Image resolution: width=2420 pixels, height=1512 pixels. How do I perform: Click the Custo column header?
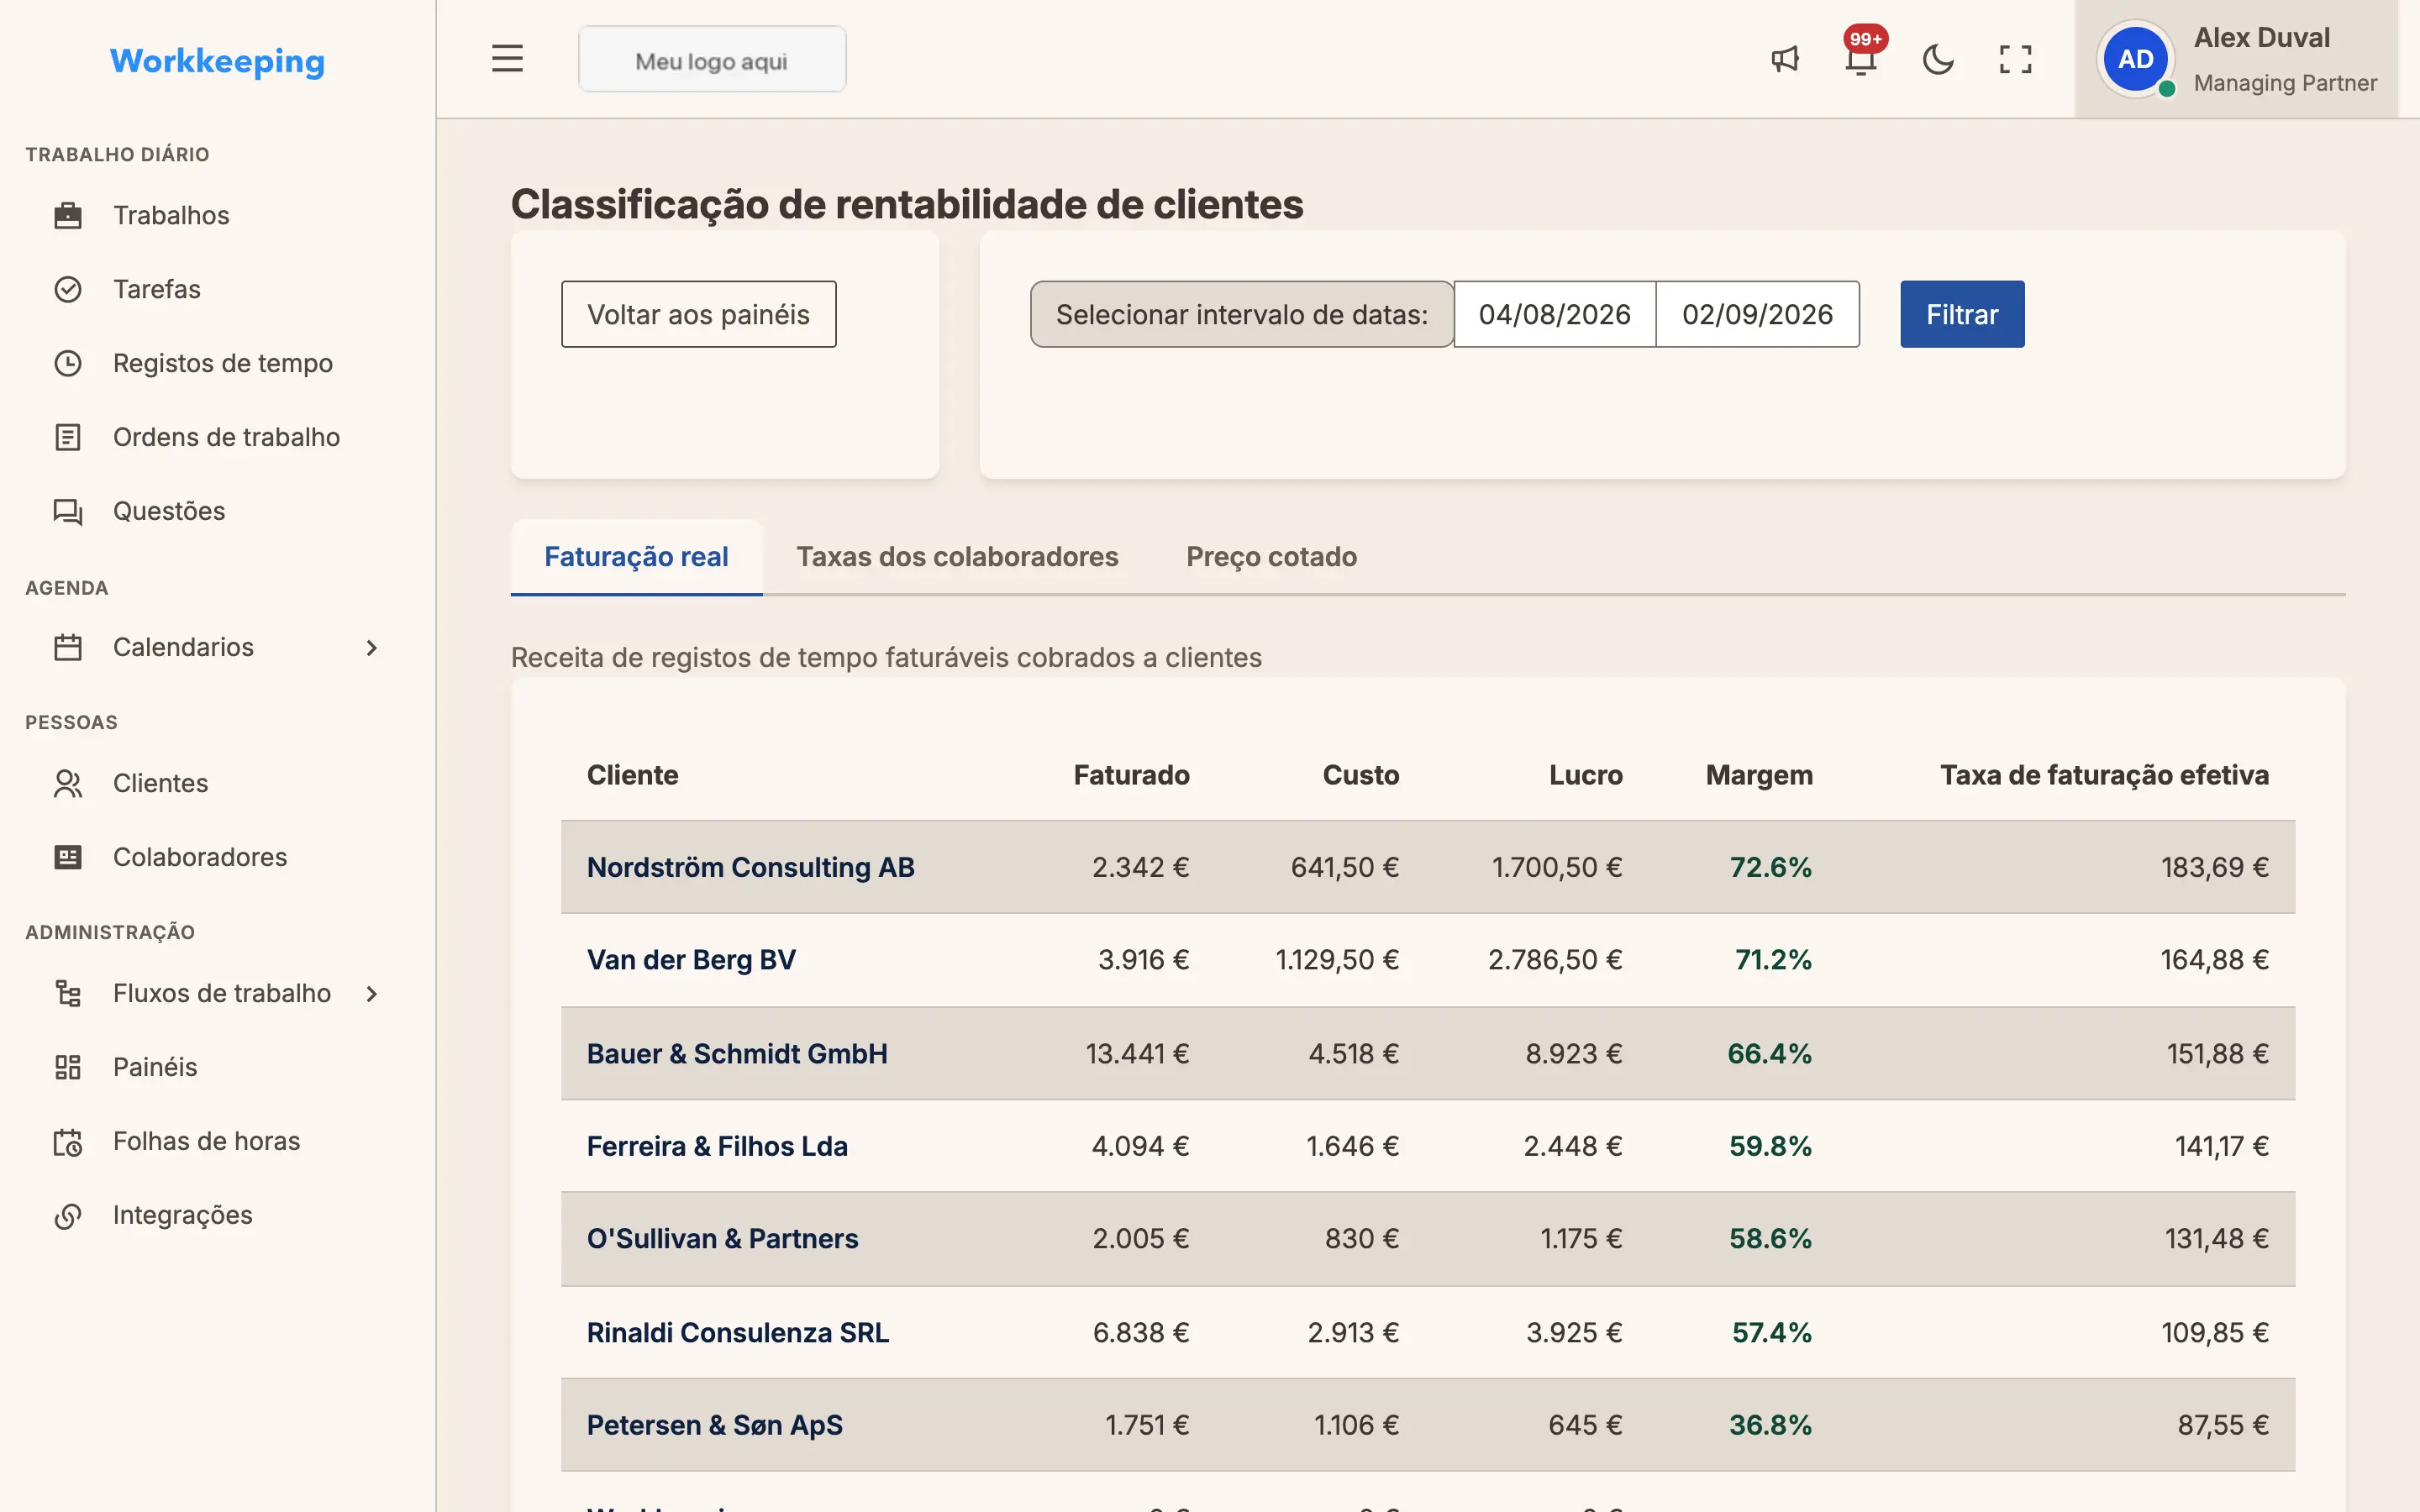click(1360, 775)
